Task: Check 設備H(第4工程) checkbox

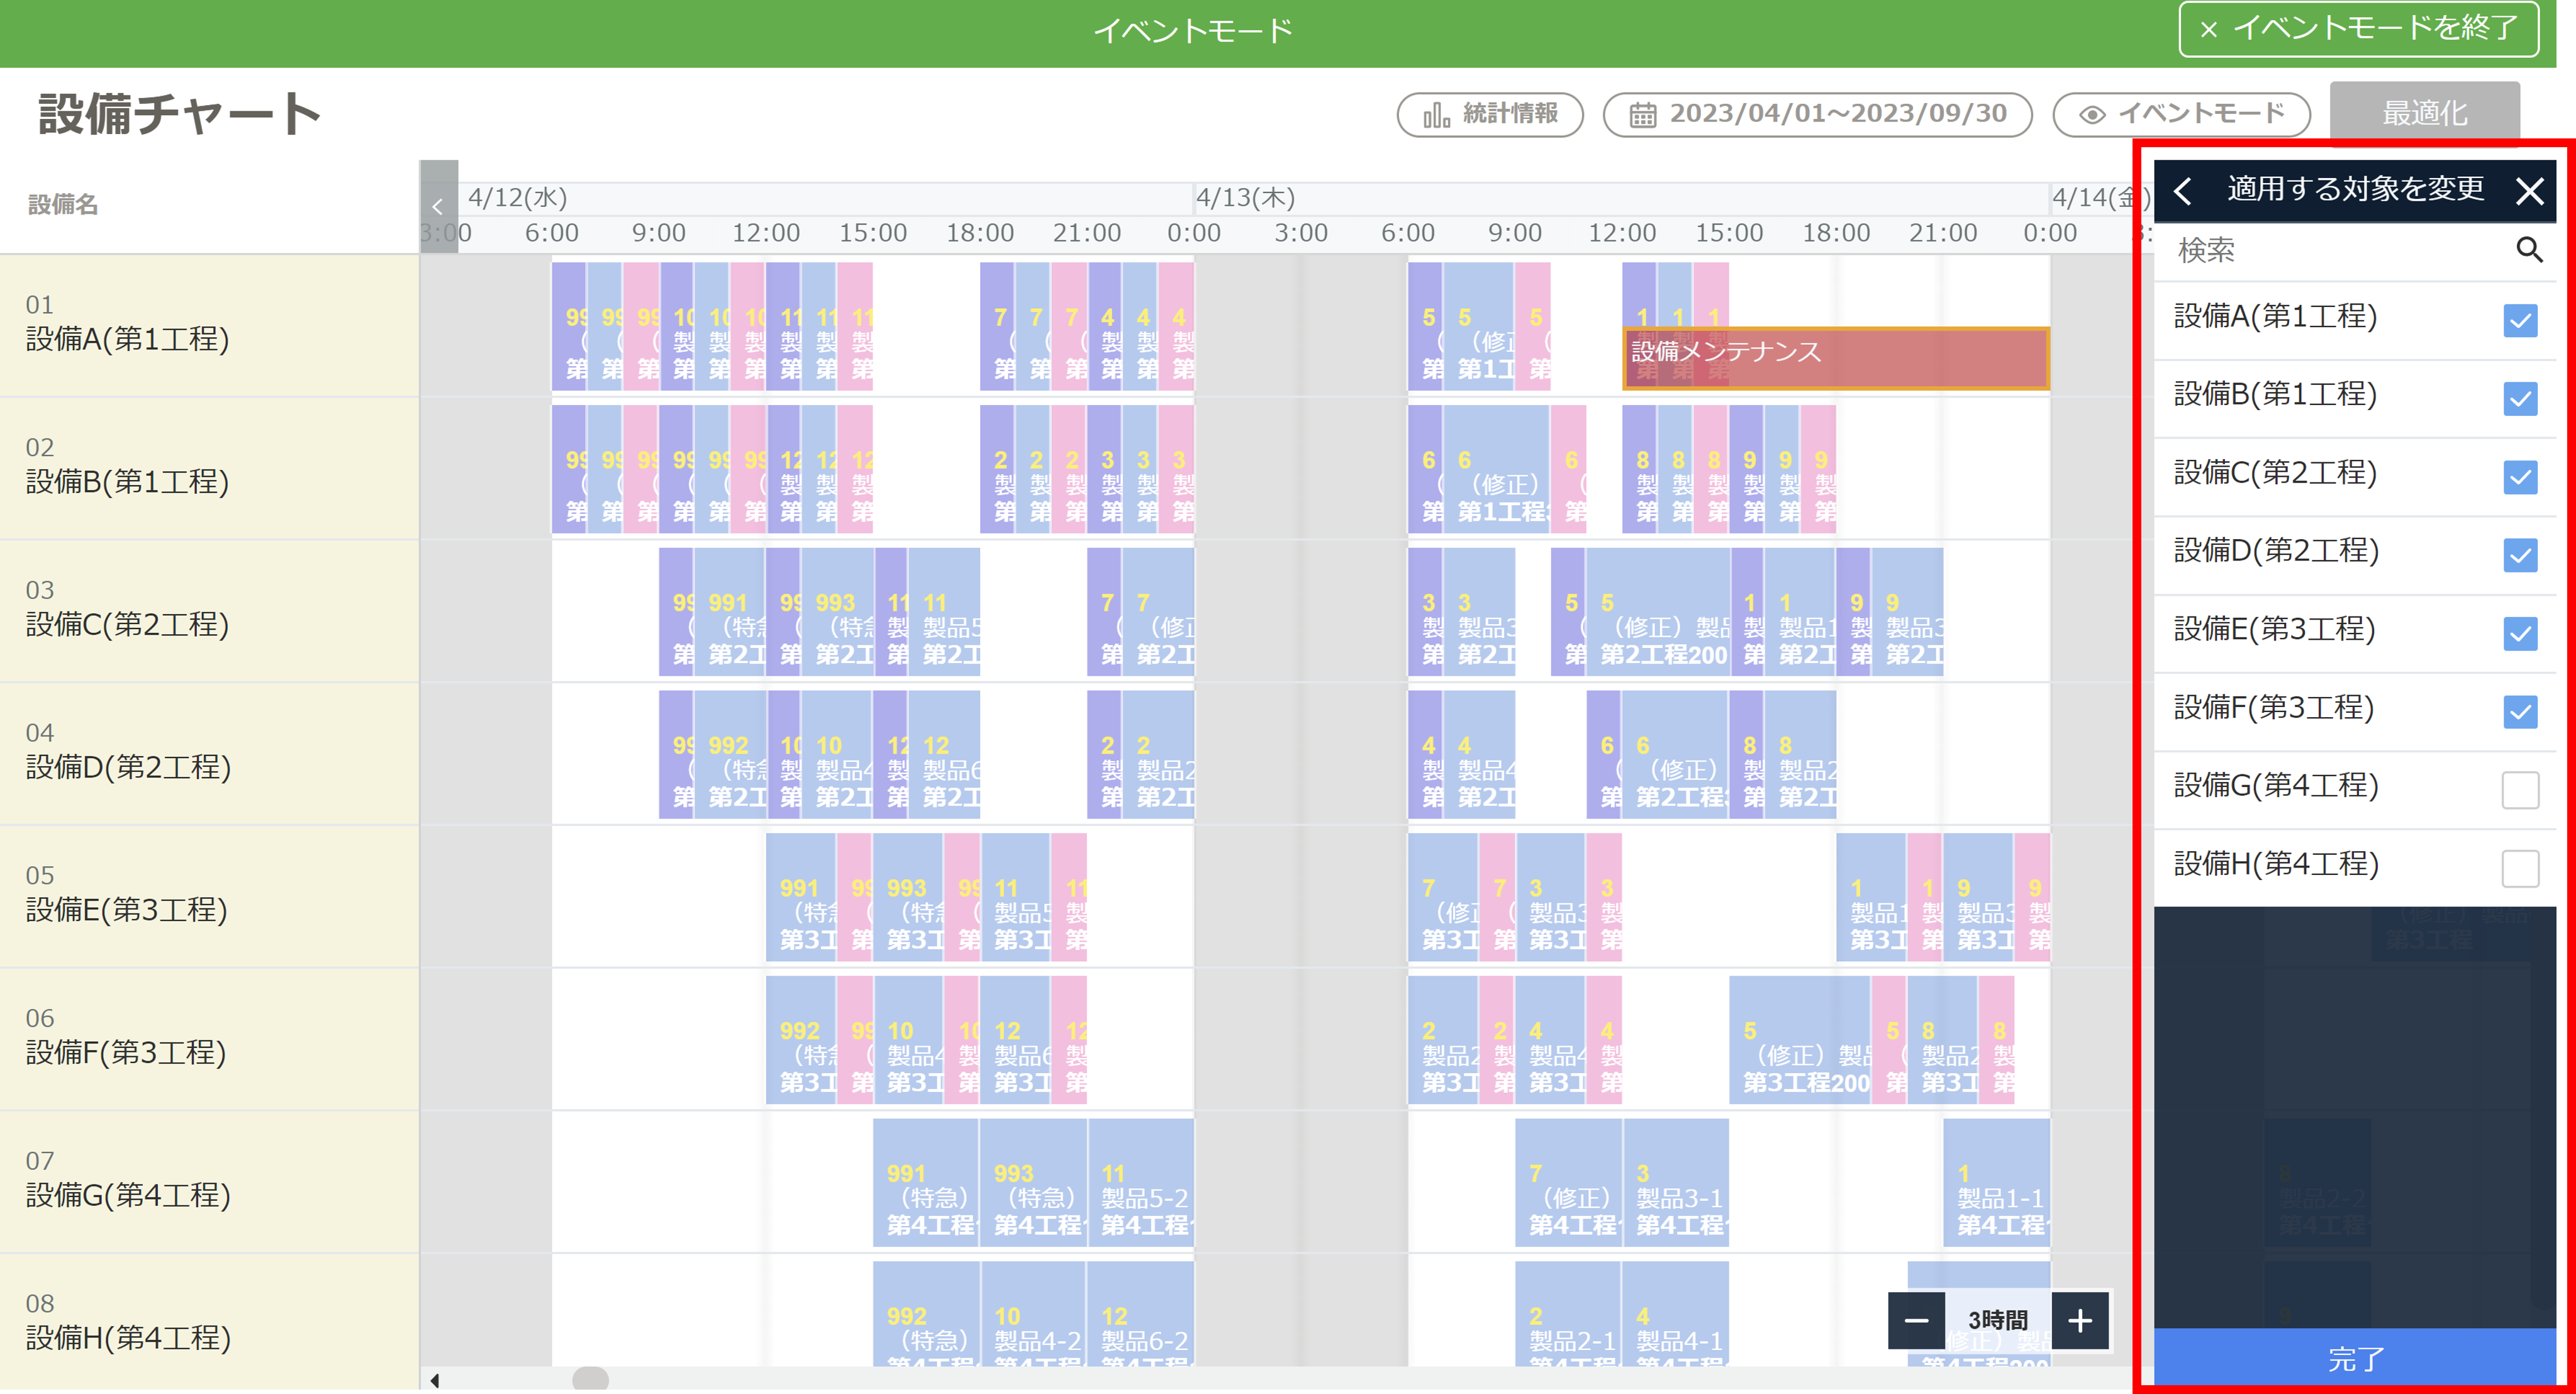Action: [2520, 868]
